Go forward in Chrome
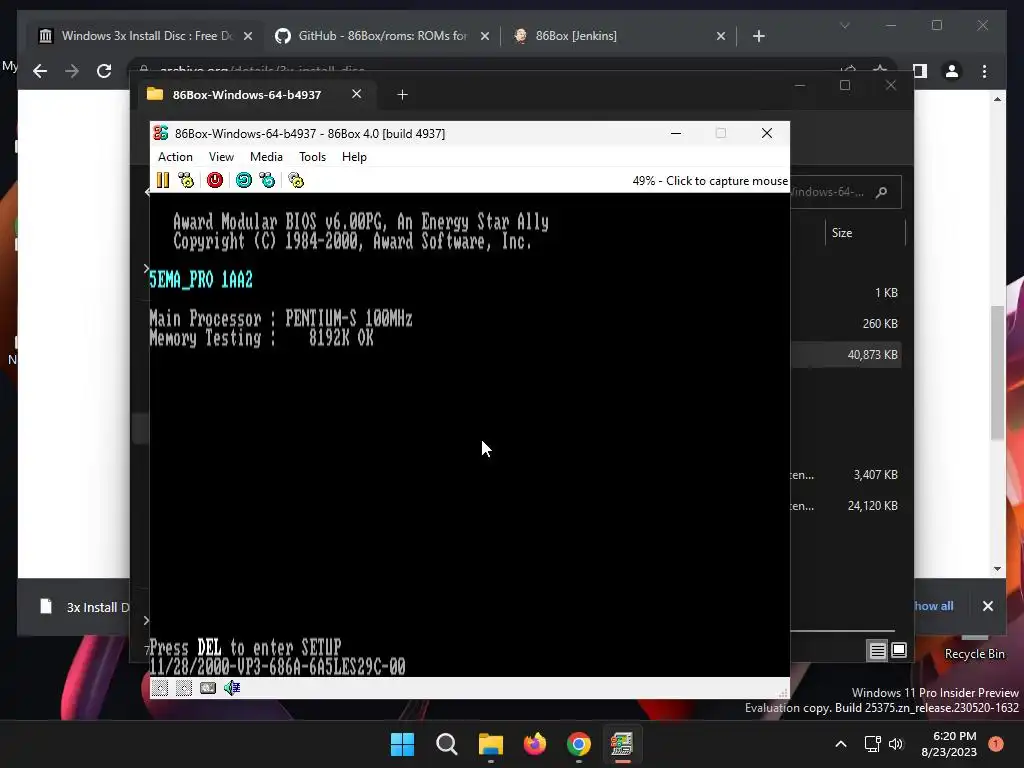The height and width of the screenshot is (768, 1024). (x=72, y=71)
